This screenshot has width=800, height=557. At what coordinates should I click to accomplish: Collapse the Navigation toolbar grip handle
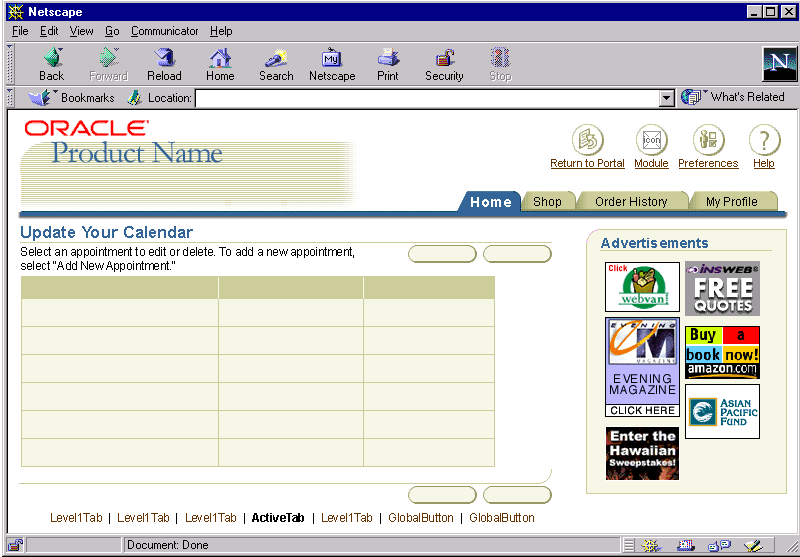pos(10,64)
